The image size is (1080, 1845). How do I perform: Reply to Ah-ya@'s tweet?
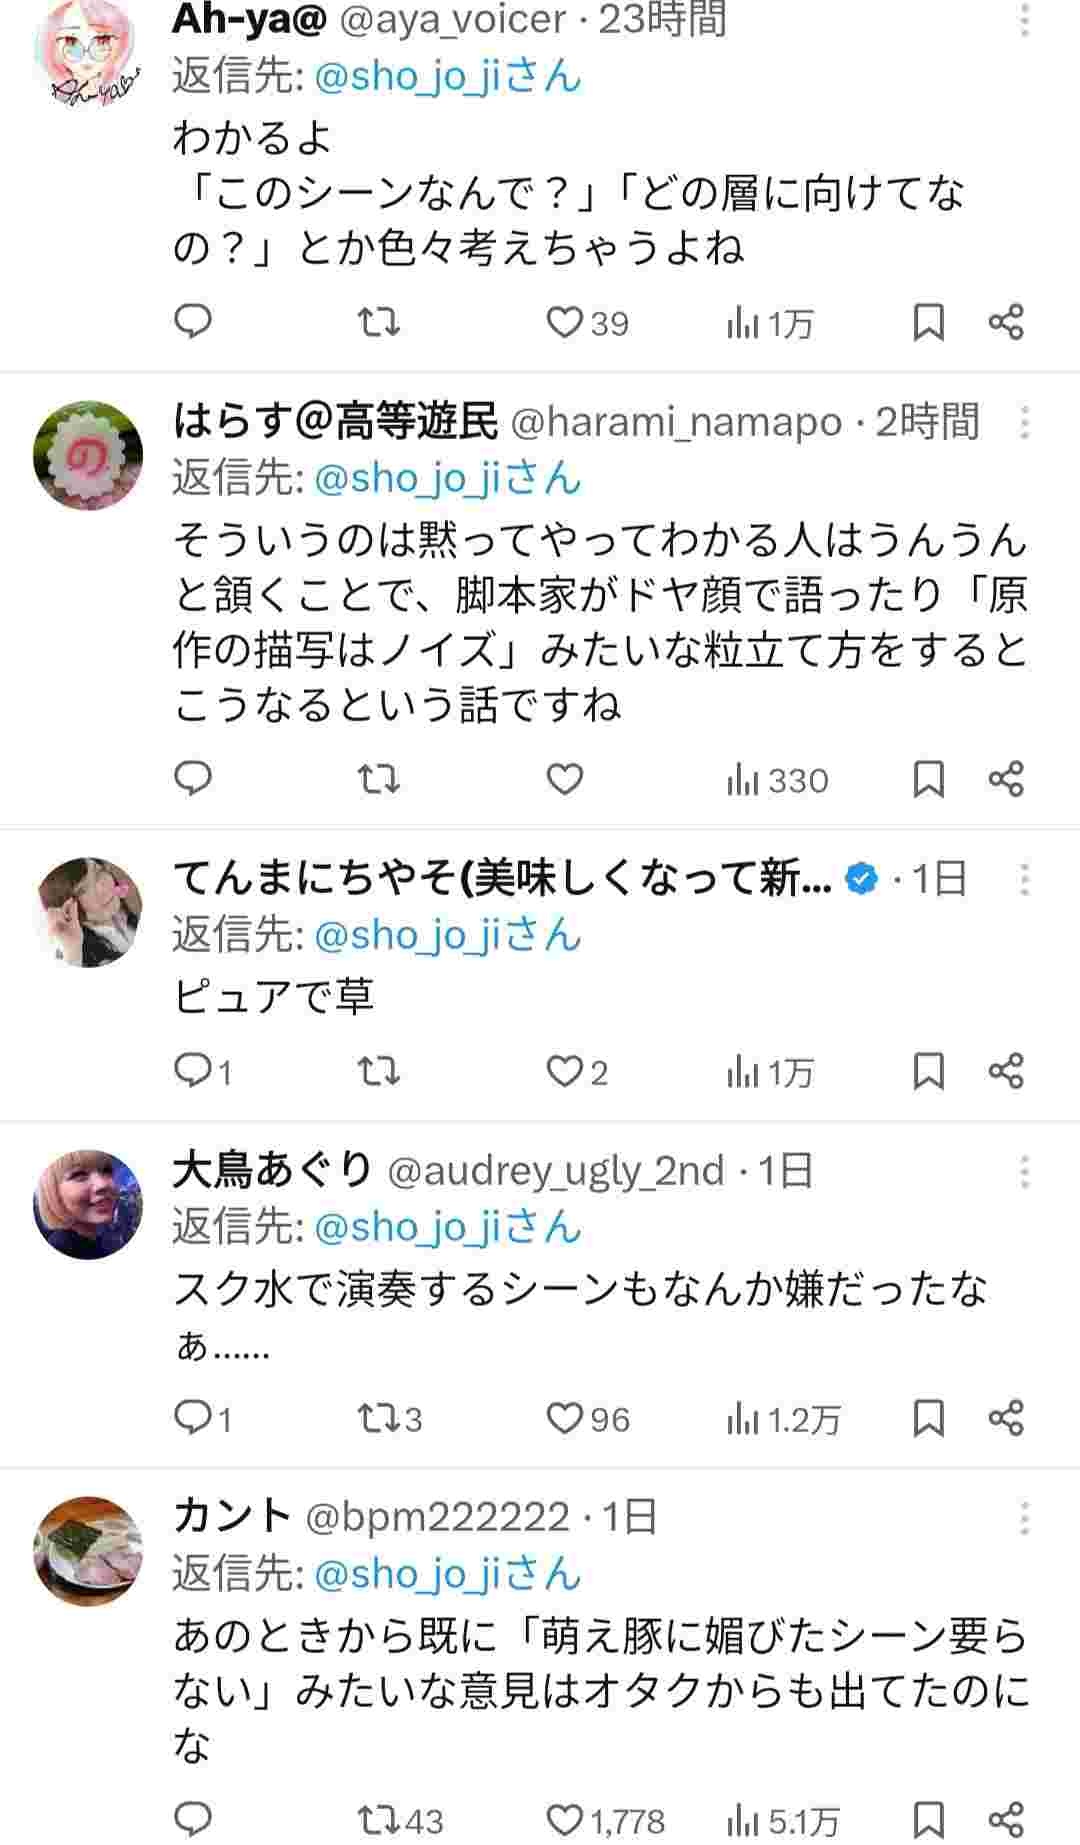(x=193, y=322)
